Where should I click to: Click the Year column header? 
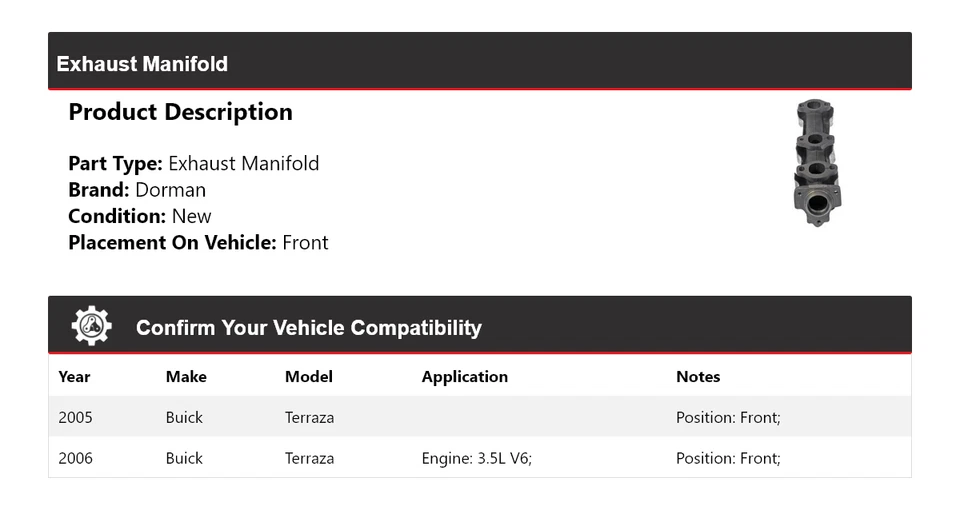(x=74, y=377)
